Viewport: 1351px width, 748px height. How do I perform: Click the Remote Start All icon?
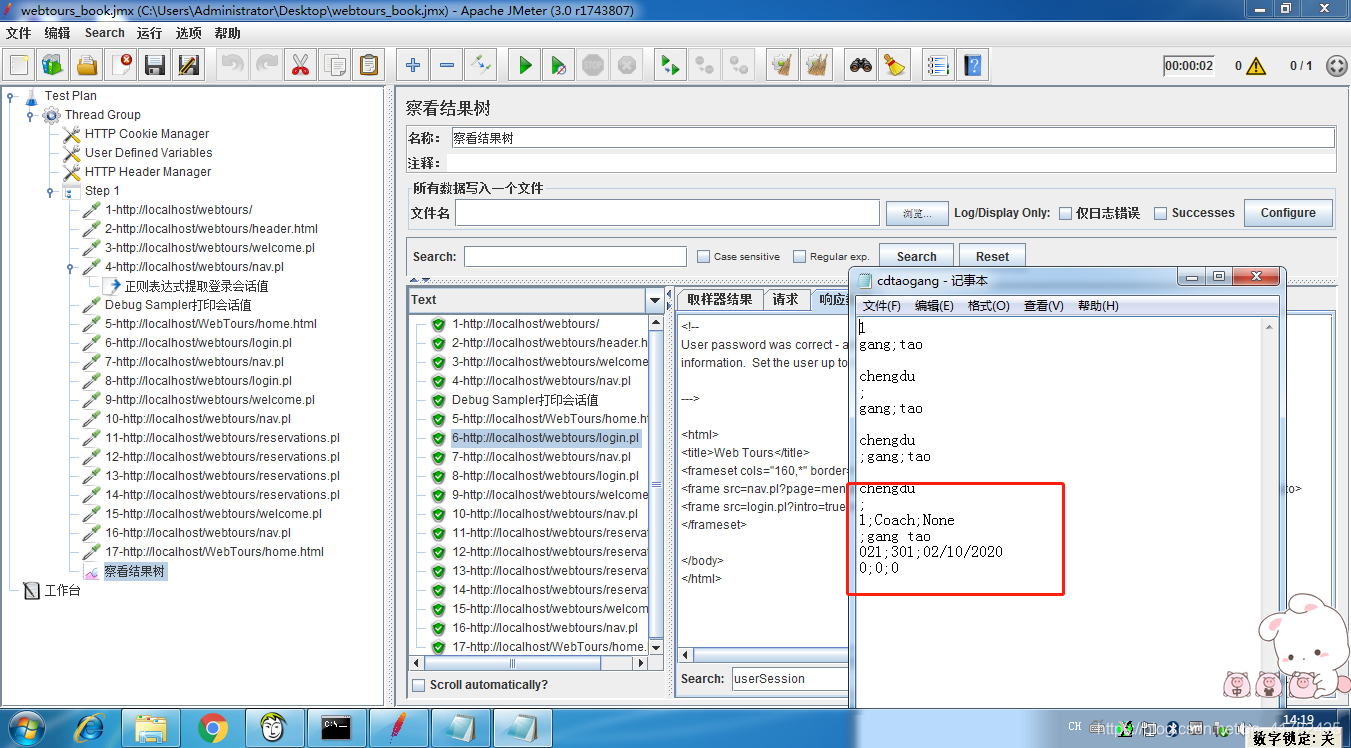coord(670,66)
